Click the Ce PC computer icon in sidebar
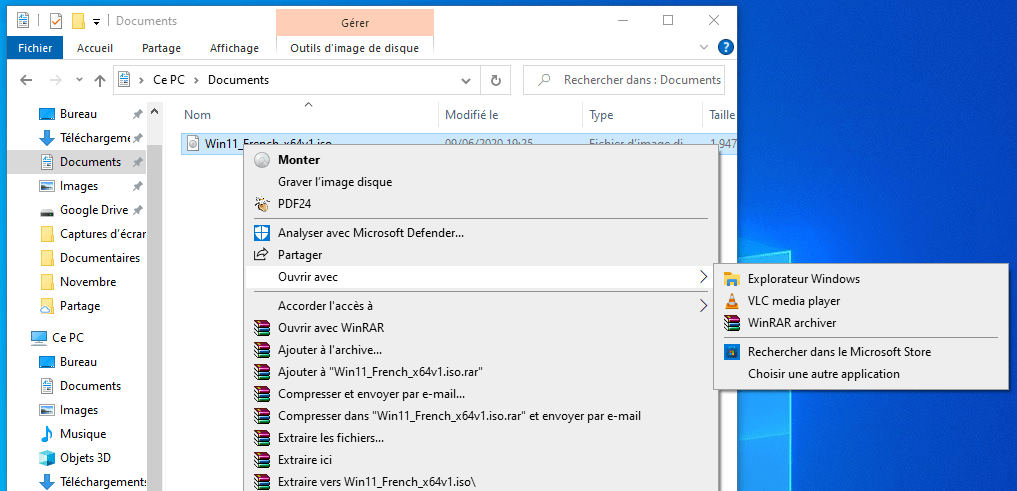The height and width of the screenshot is (491, 1017). 39,338
